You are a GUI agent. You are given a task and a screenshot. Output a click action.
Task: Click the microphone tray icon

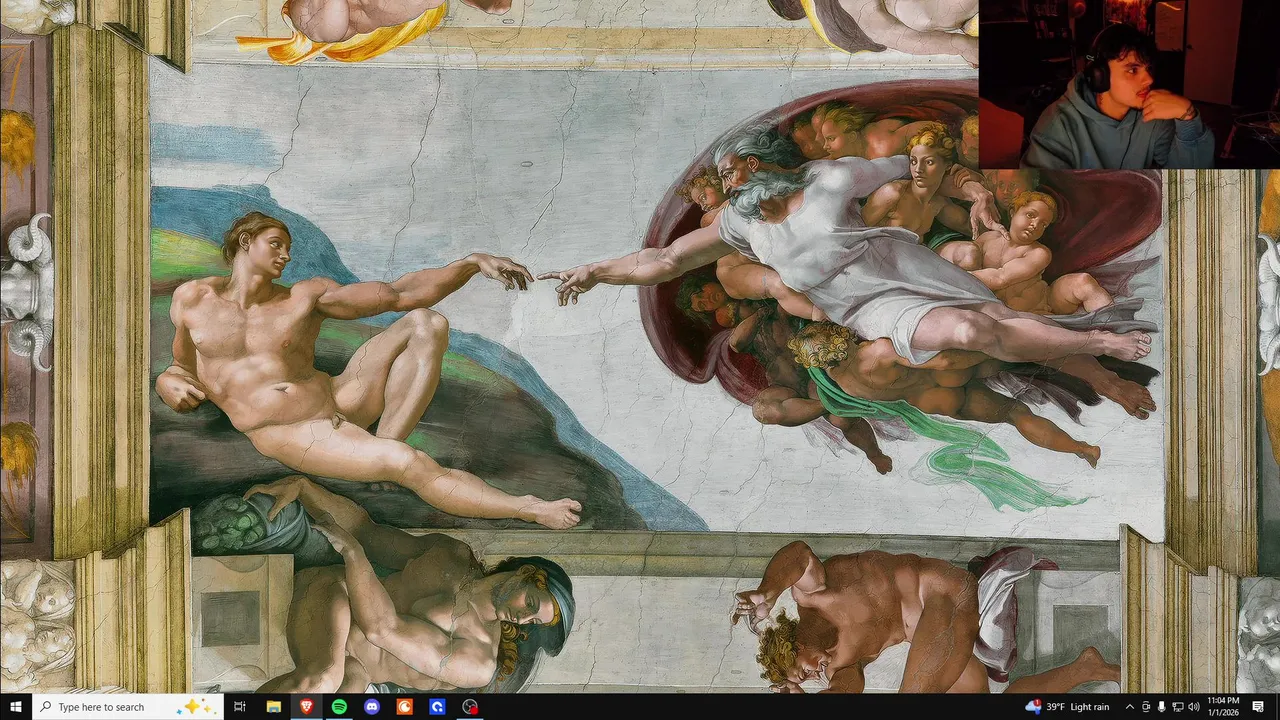click(1161, 707)
